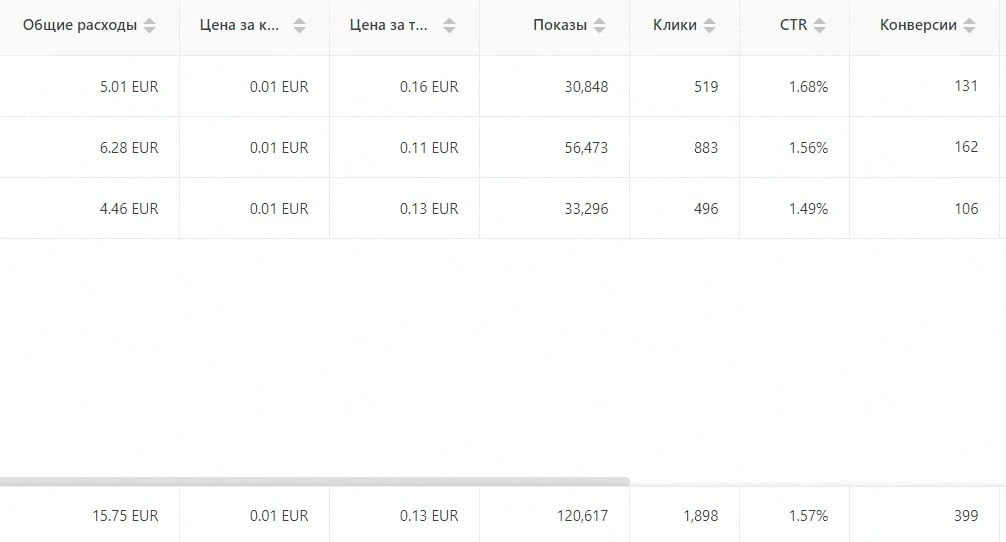Click the Клики column header label
The width and height of the screenshot is (1006, 542).
[x=674, y=26]
